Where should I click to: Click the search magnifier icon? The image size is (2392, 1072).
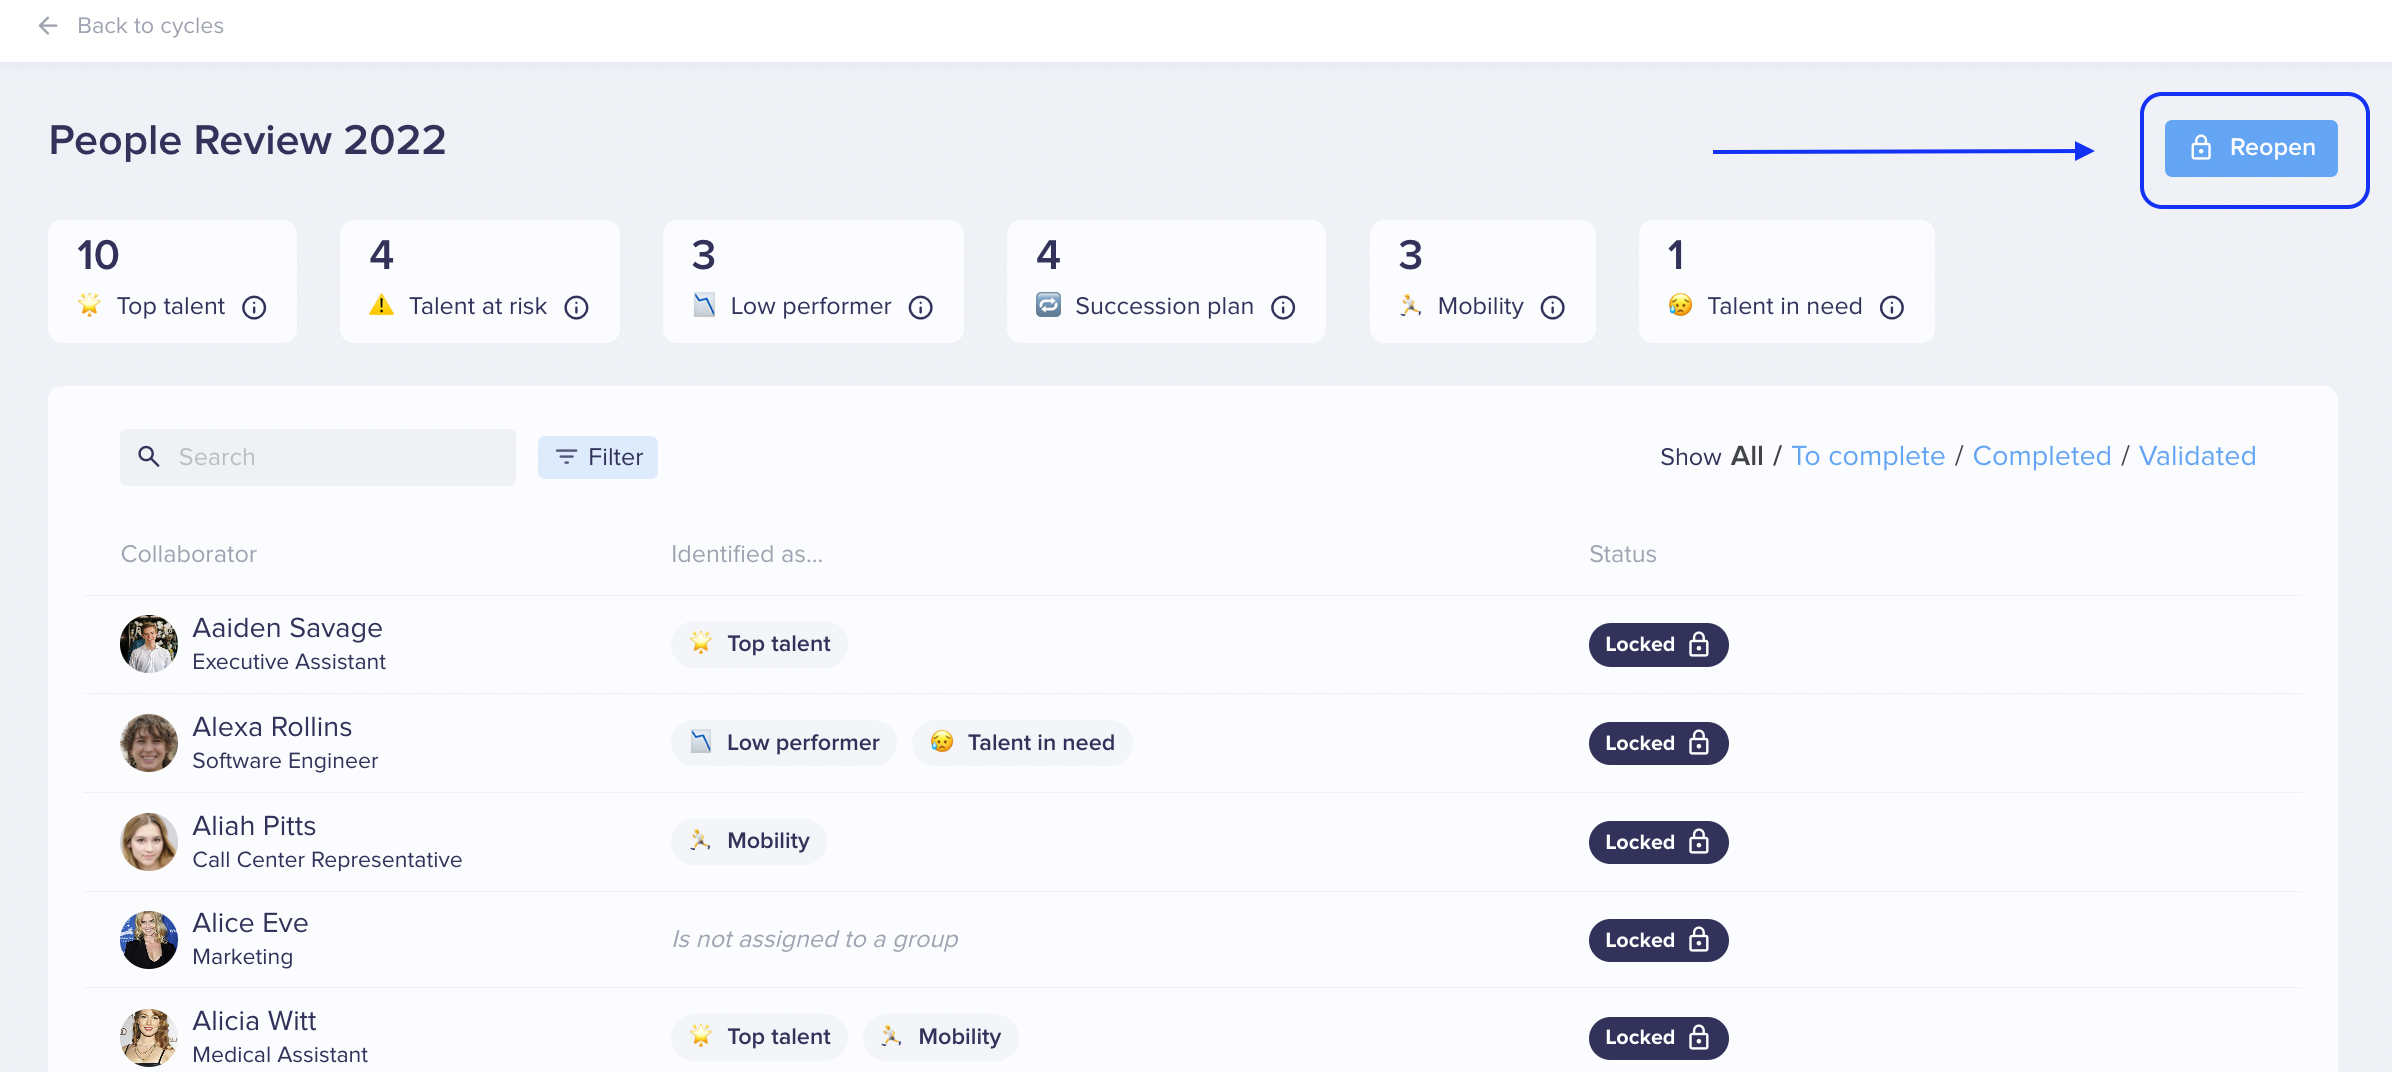pos(149,457)
